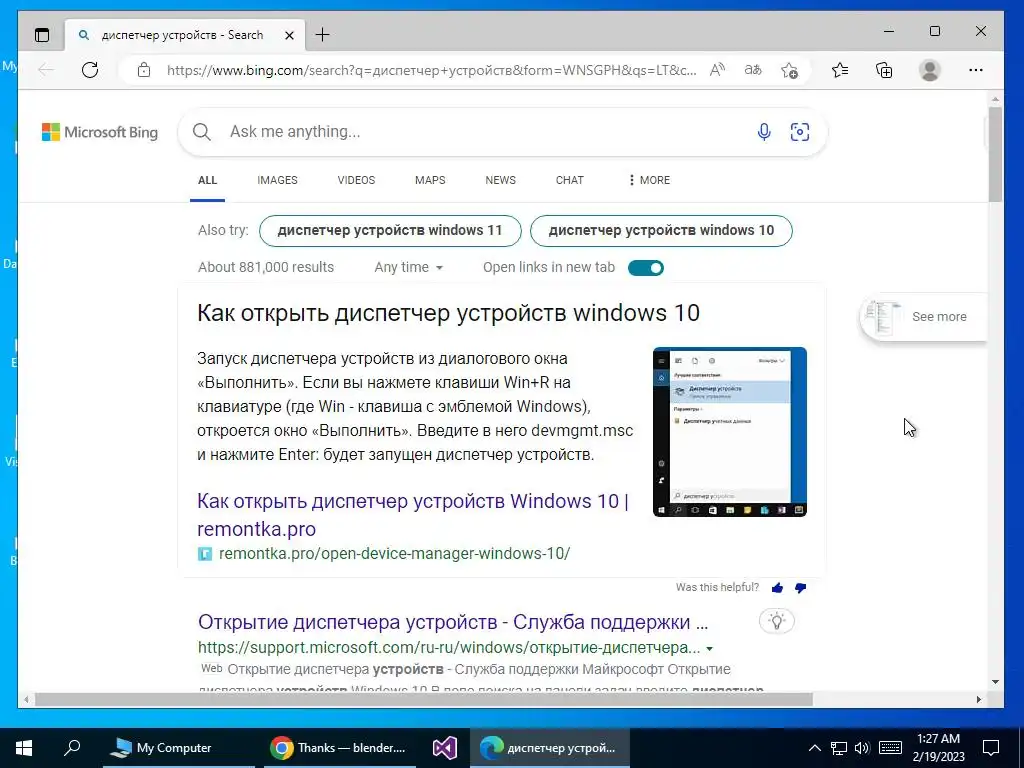1024x768 pixels.
Task: Switch to the VIDEOS tab
Action: click(357, 180)
